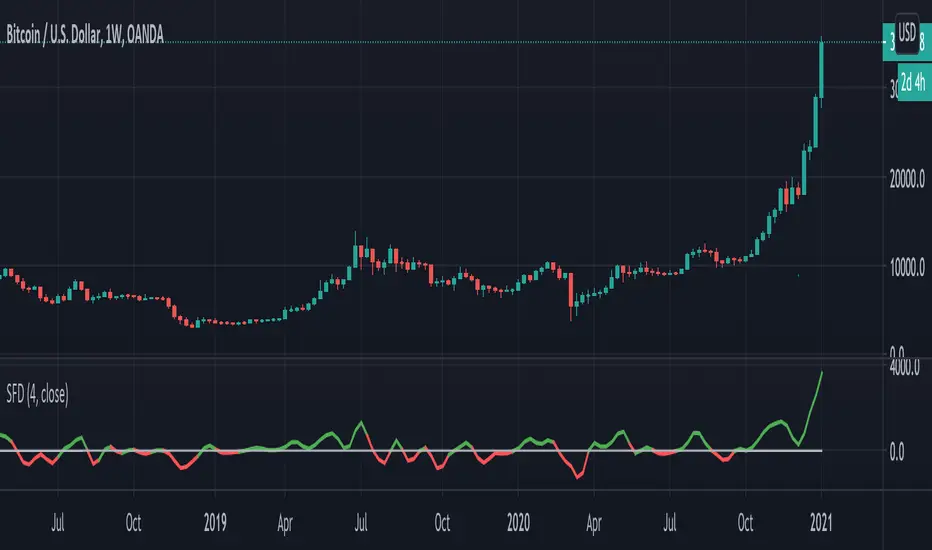Image resolution: width=932 pixels, height=550 pixels.
Task: Click the leftmost Jul label on time axis
Action: click(x=58, y=521)
